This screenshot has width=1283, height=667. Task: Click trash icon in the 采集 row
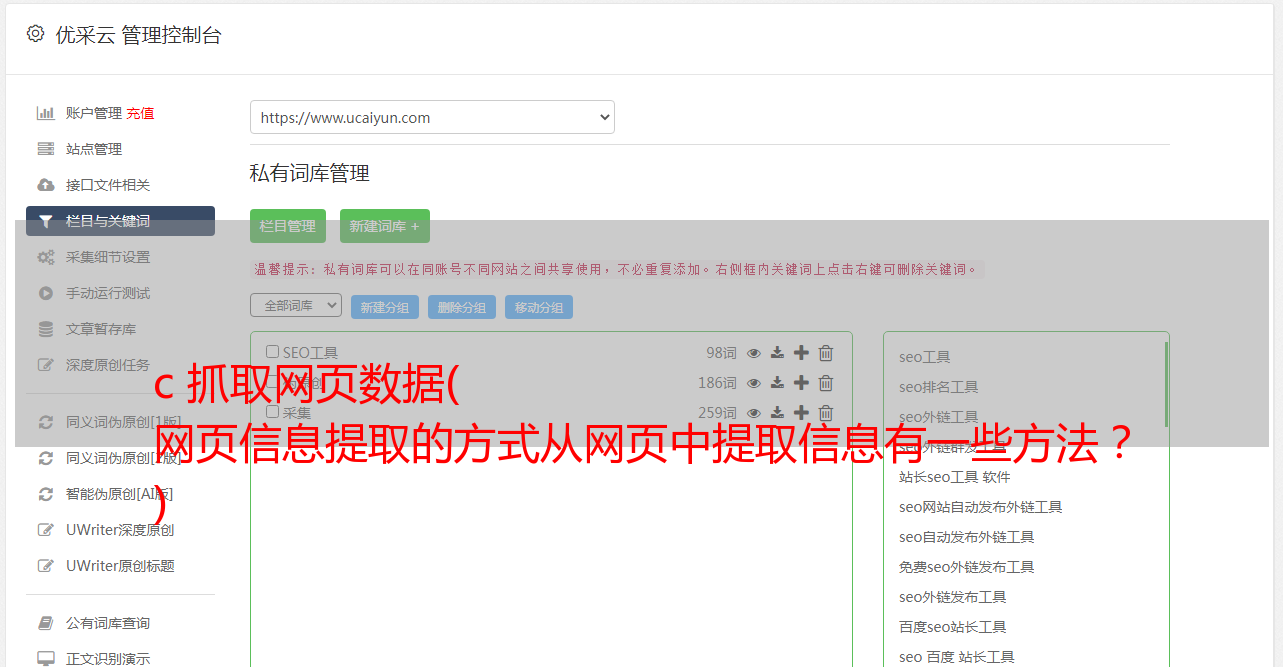826,413
